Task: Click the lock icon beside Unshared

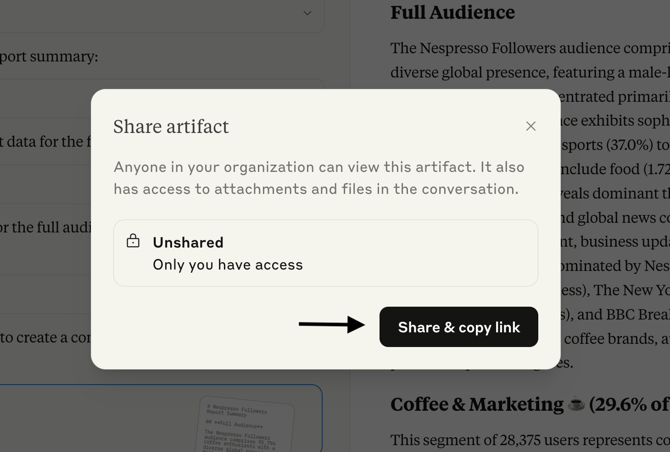Action: coord(133,241)
